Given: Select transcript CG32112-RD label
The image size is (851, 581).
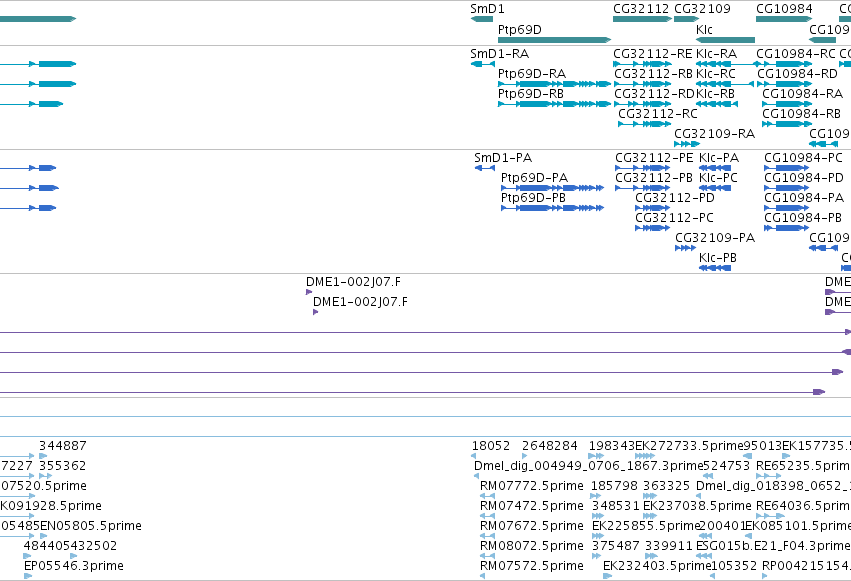Looking at the screenshot, I should pyautogui.click(x=654, y=93).
